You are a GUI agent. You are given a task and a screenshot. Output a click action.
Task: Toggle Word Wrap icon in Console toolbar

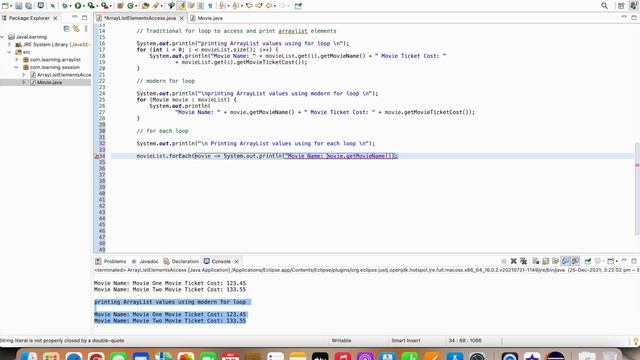[556, 261]
